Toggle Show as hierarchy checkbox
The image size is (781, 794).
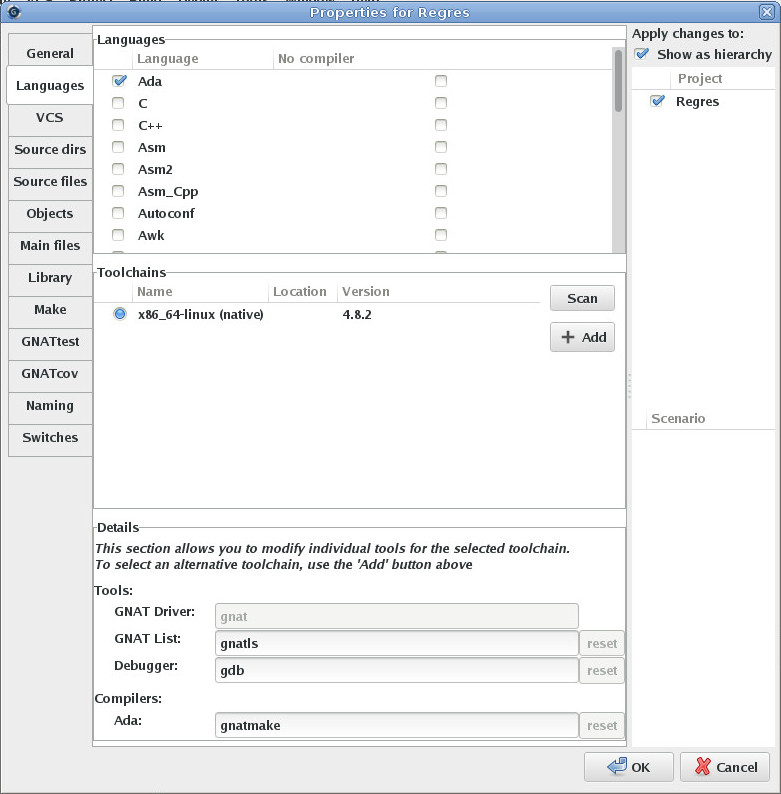click(x=642, y=54)
